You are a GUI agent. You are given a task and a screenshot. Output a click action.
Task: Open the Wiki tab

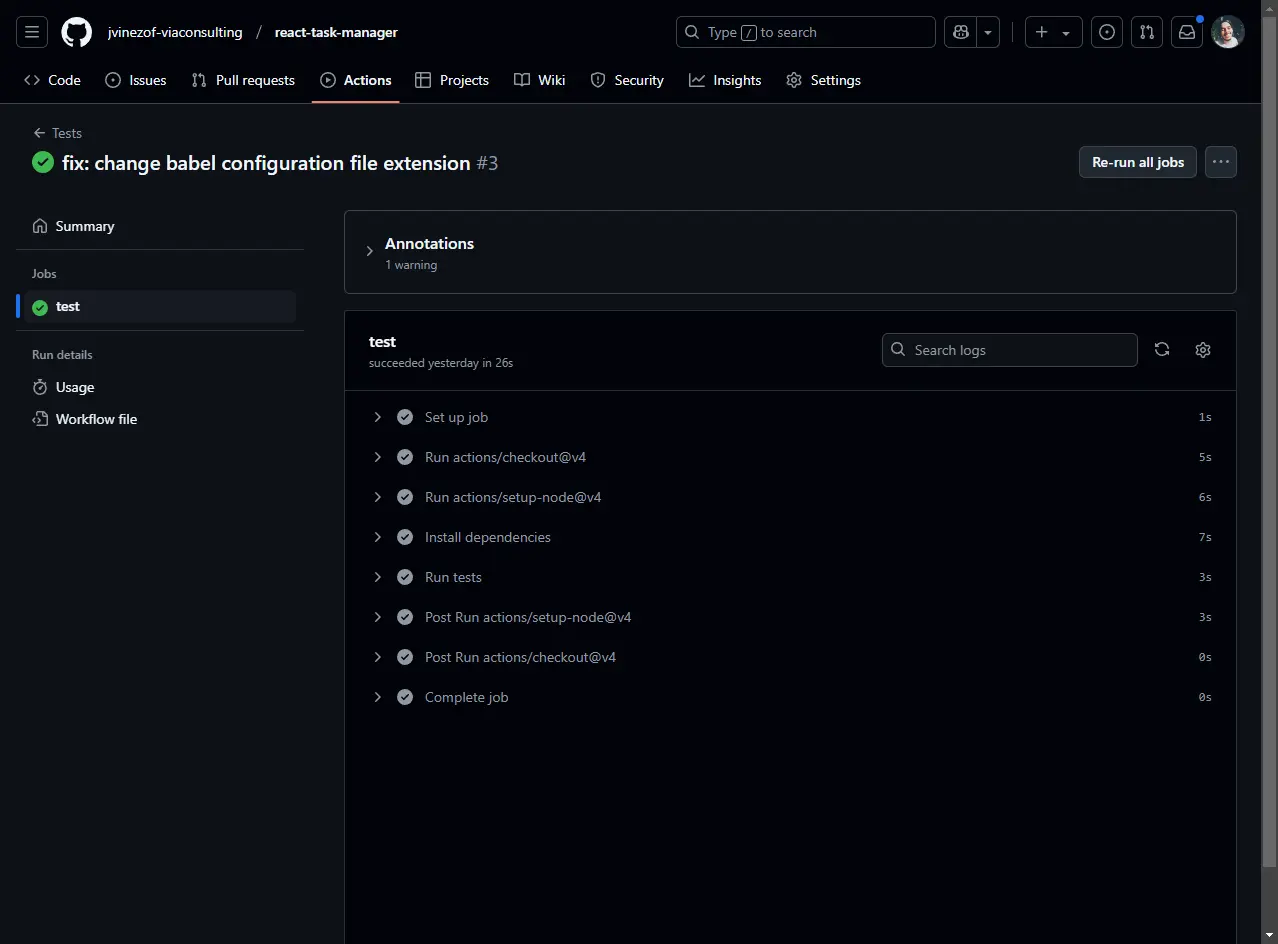pyautogui.click(x=540, y=80)
